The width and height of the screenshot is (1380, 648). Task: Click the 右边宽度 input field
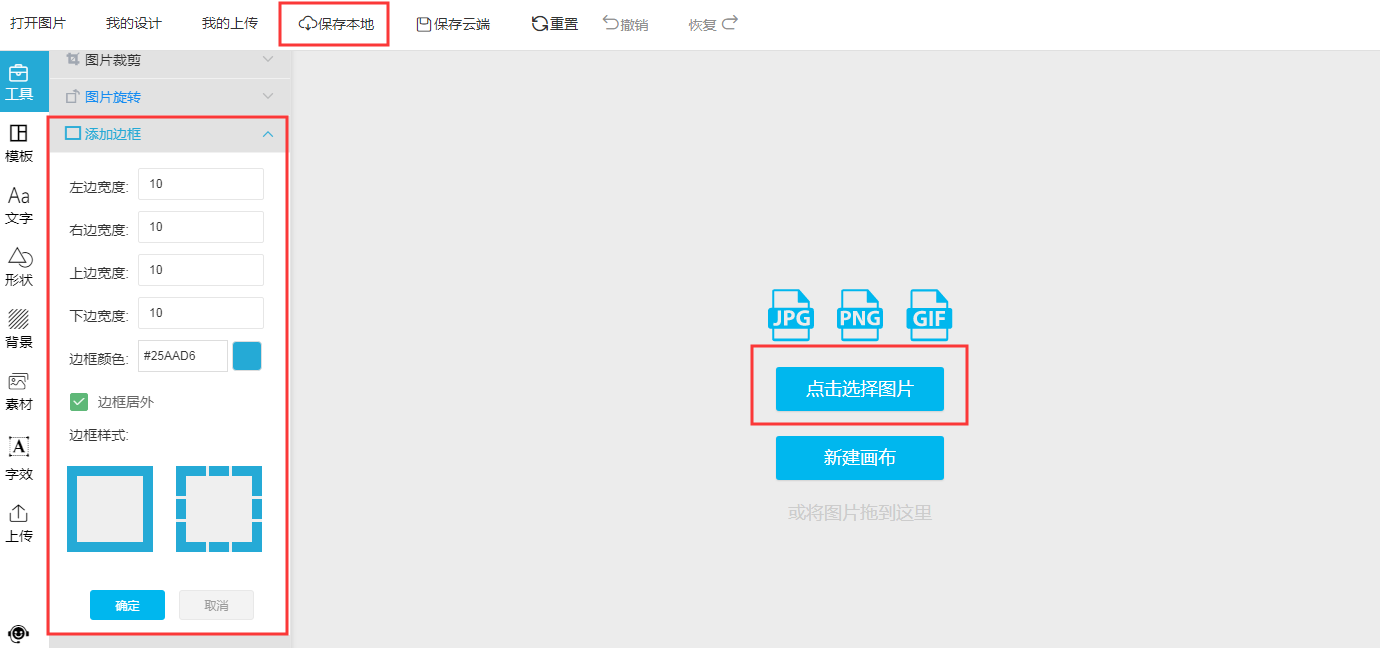(x=201, y=227)
